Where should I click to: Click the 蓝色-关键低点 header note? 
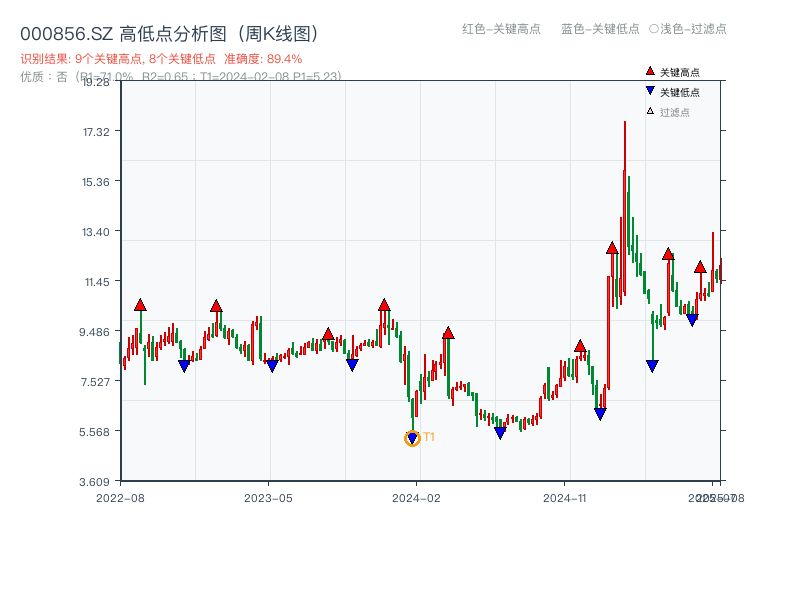click(x=600, y=29)
